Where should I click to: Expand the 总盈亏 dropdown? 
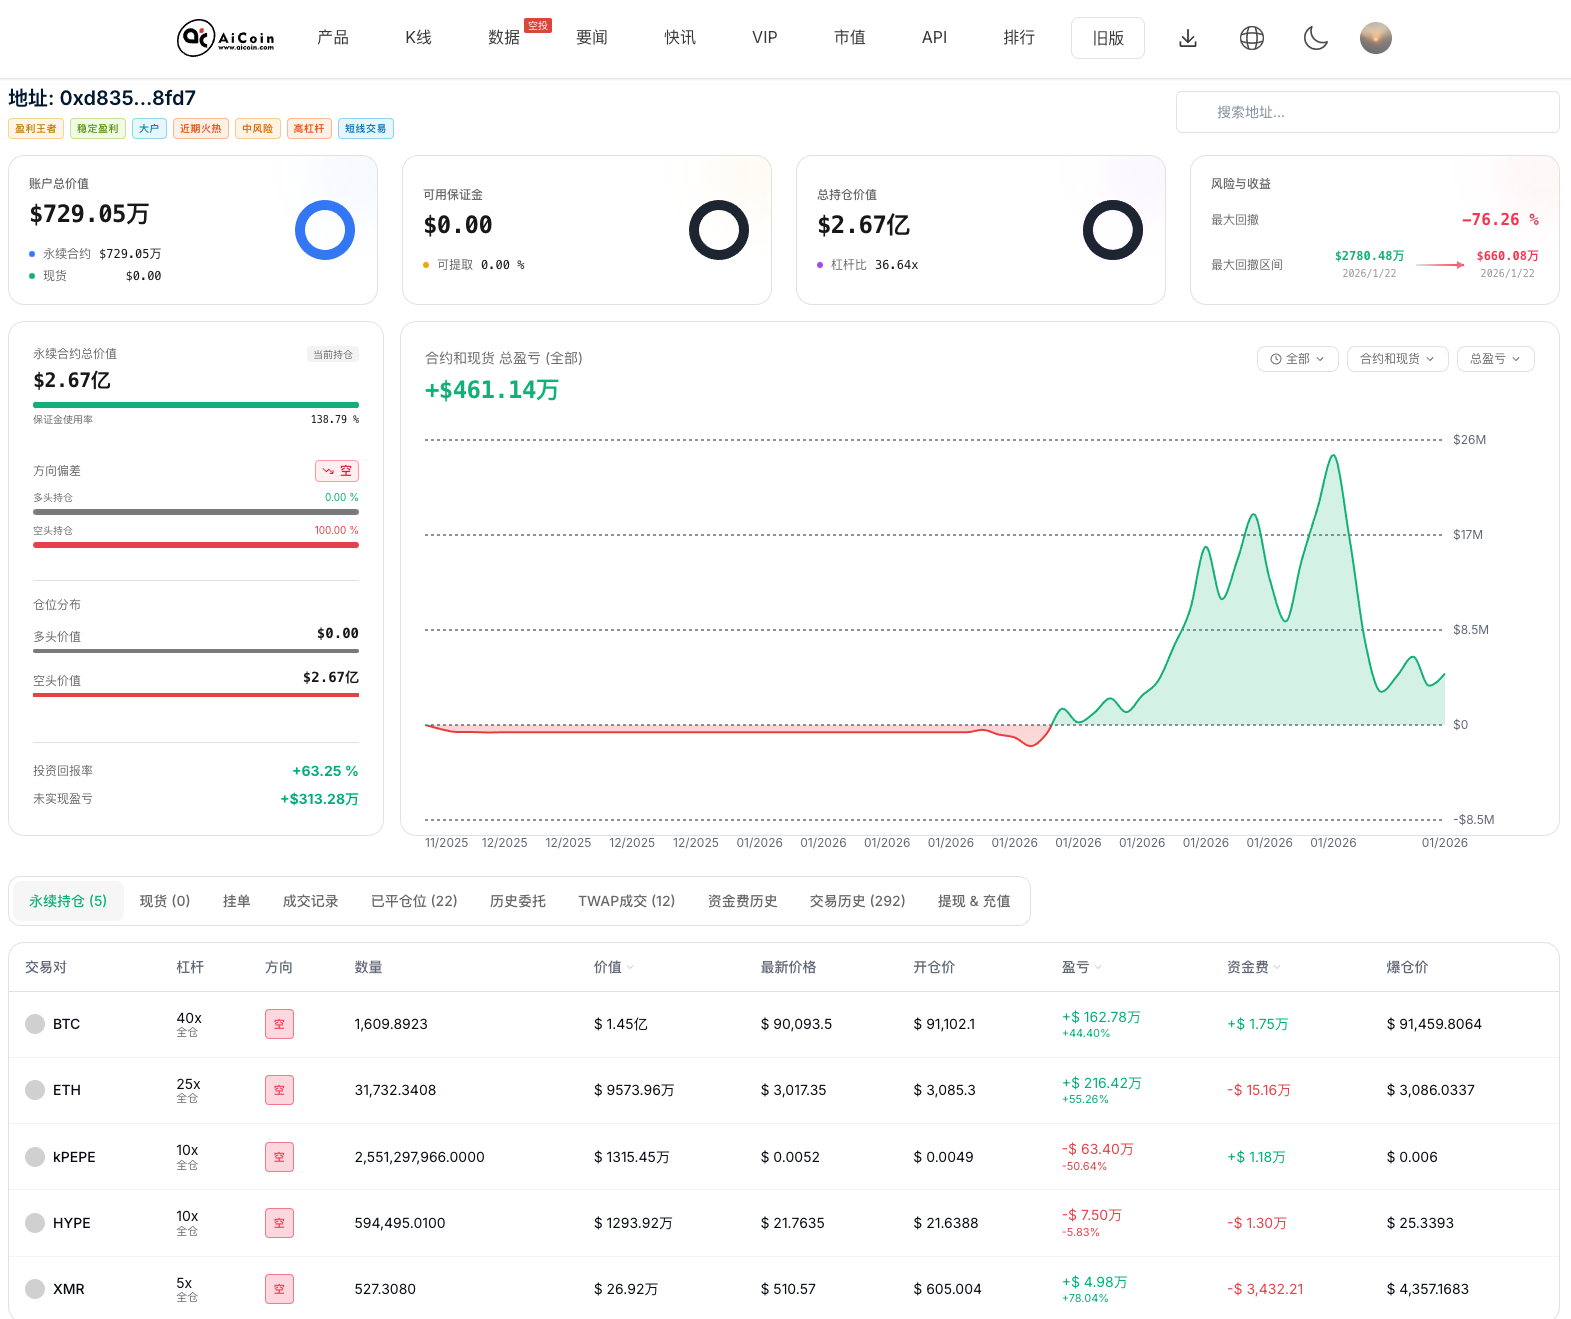tap(1495, 359)
